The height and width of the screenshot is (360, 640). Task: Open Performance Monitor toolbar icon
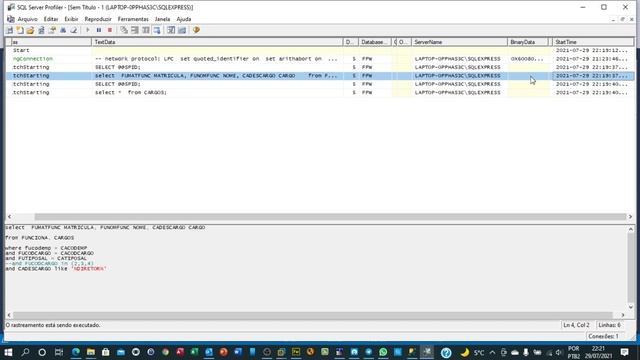coord(182,30)
